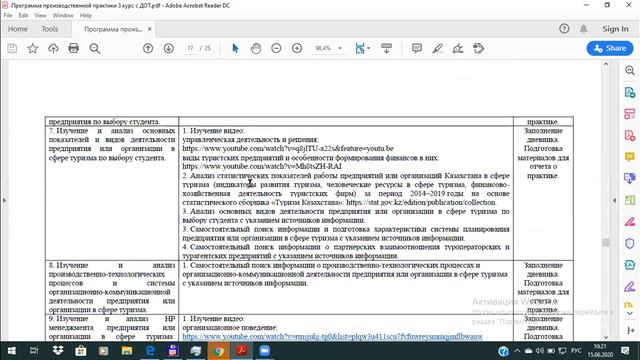
Task: Bookmark with the star icon
Action: [33, 49]
